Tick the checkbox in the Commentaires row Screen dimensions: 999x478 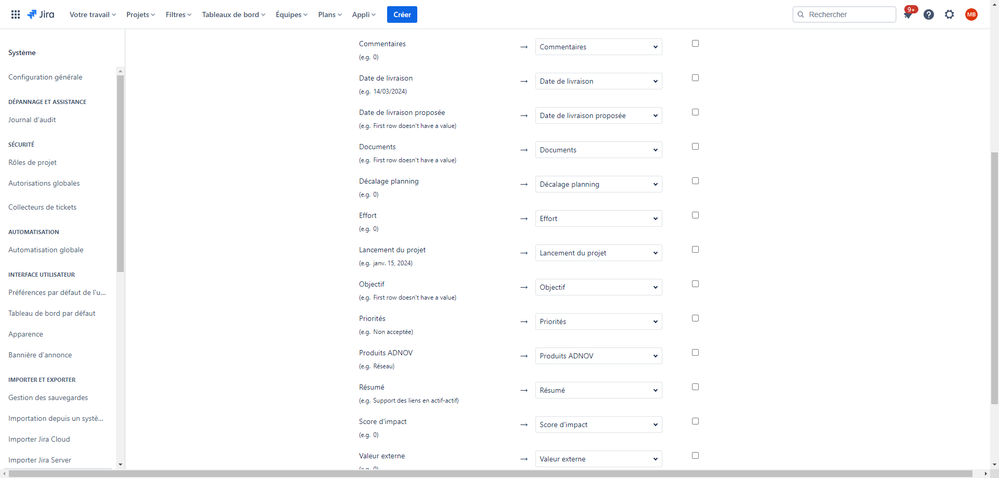(695, 43)
